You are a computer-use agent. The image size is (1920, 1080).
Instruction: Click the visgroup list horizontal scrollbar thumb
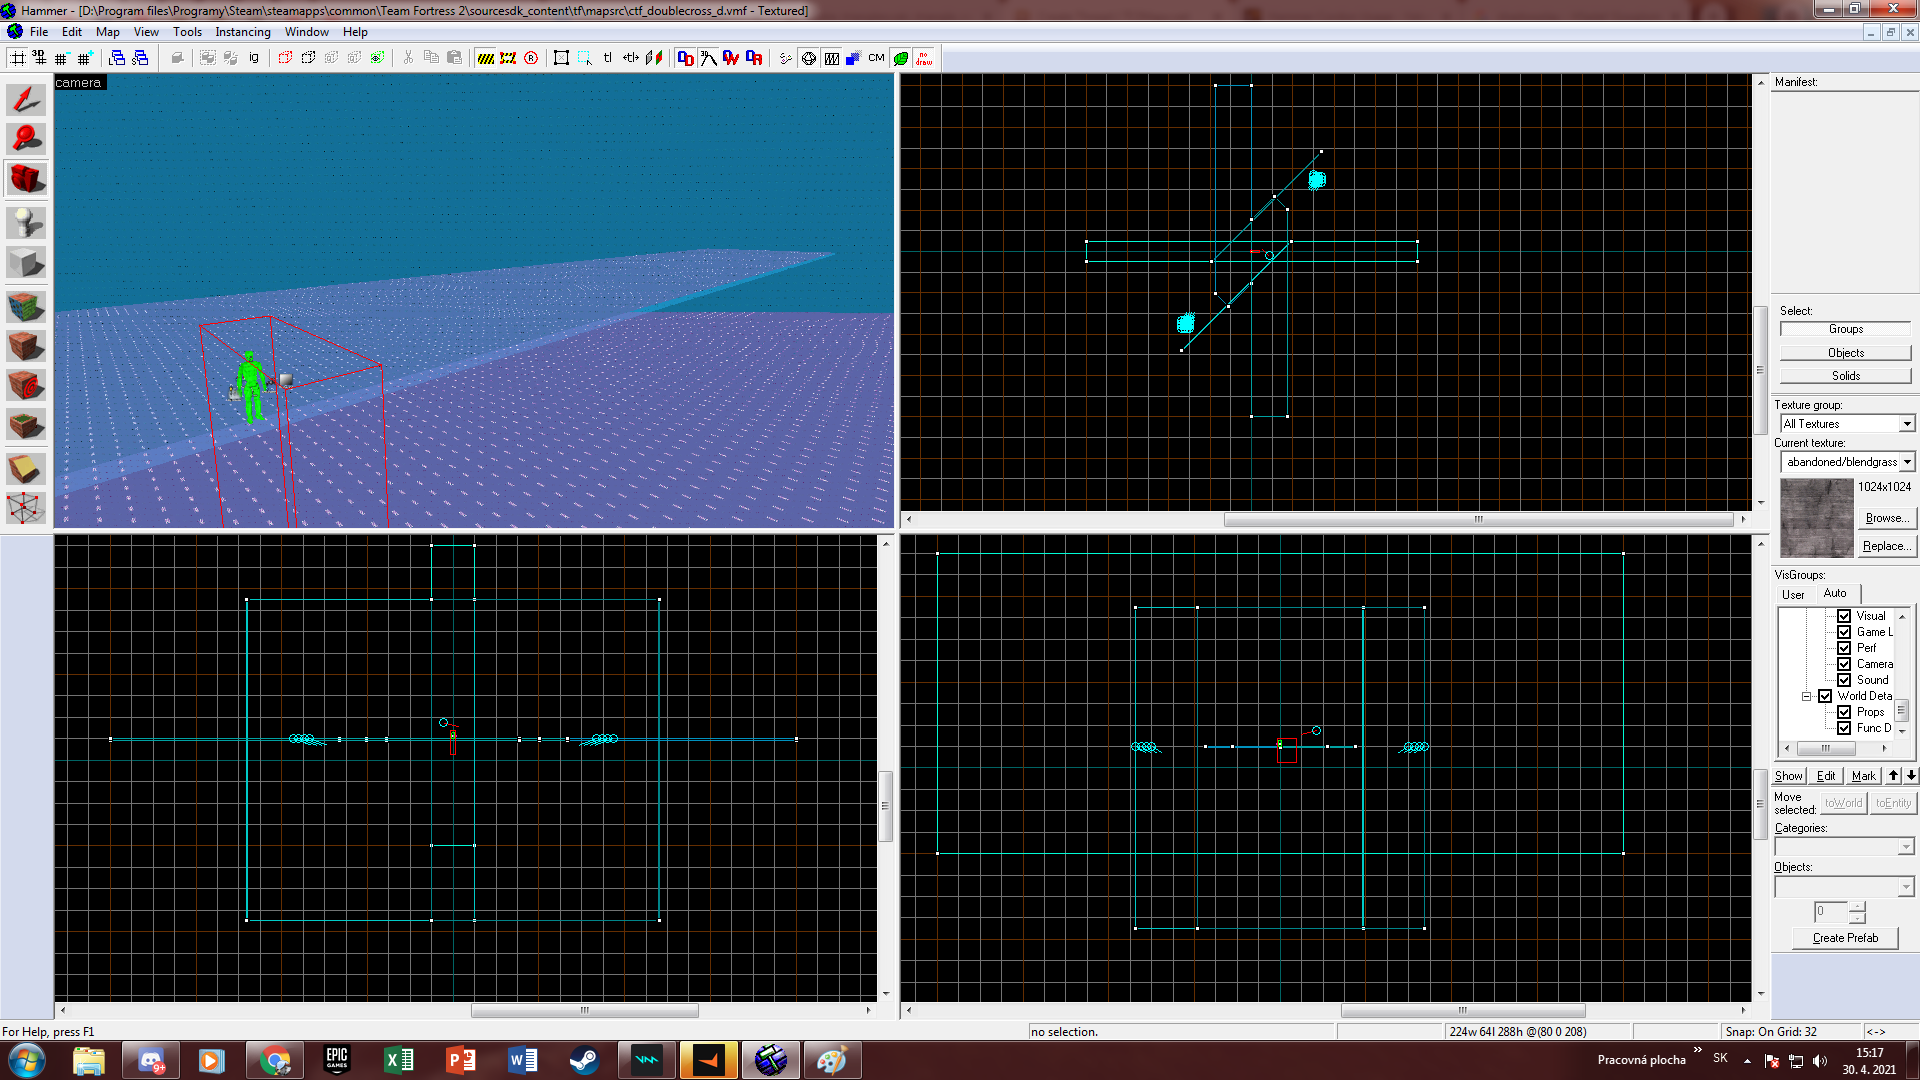point(1825,748)
